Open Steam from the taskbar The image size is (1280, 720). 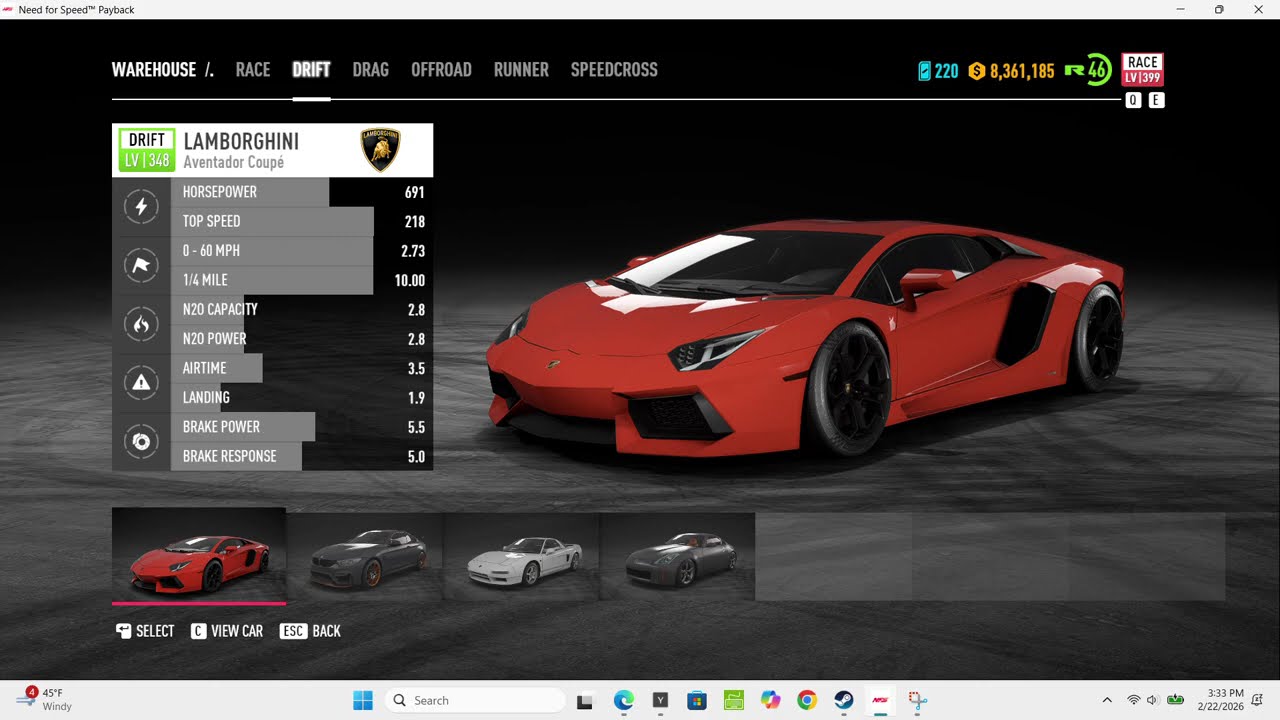844,700
